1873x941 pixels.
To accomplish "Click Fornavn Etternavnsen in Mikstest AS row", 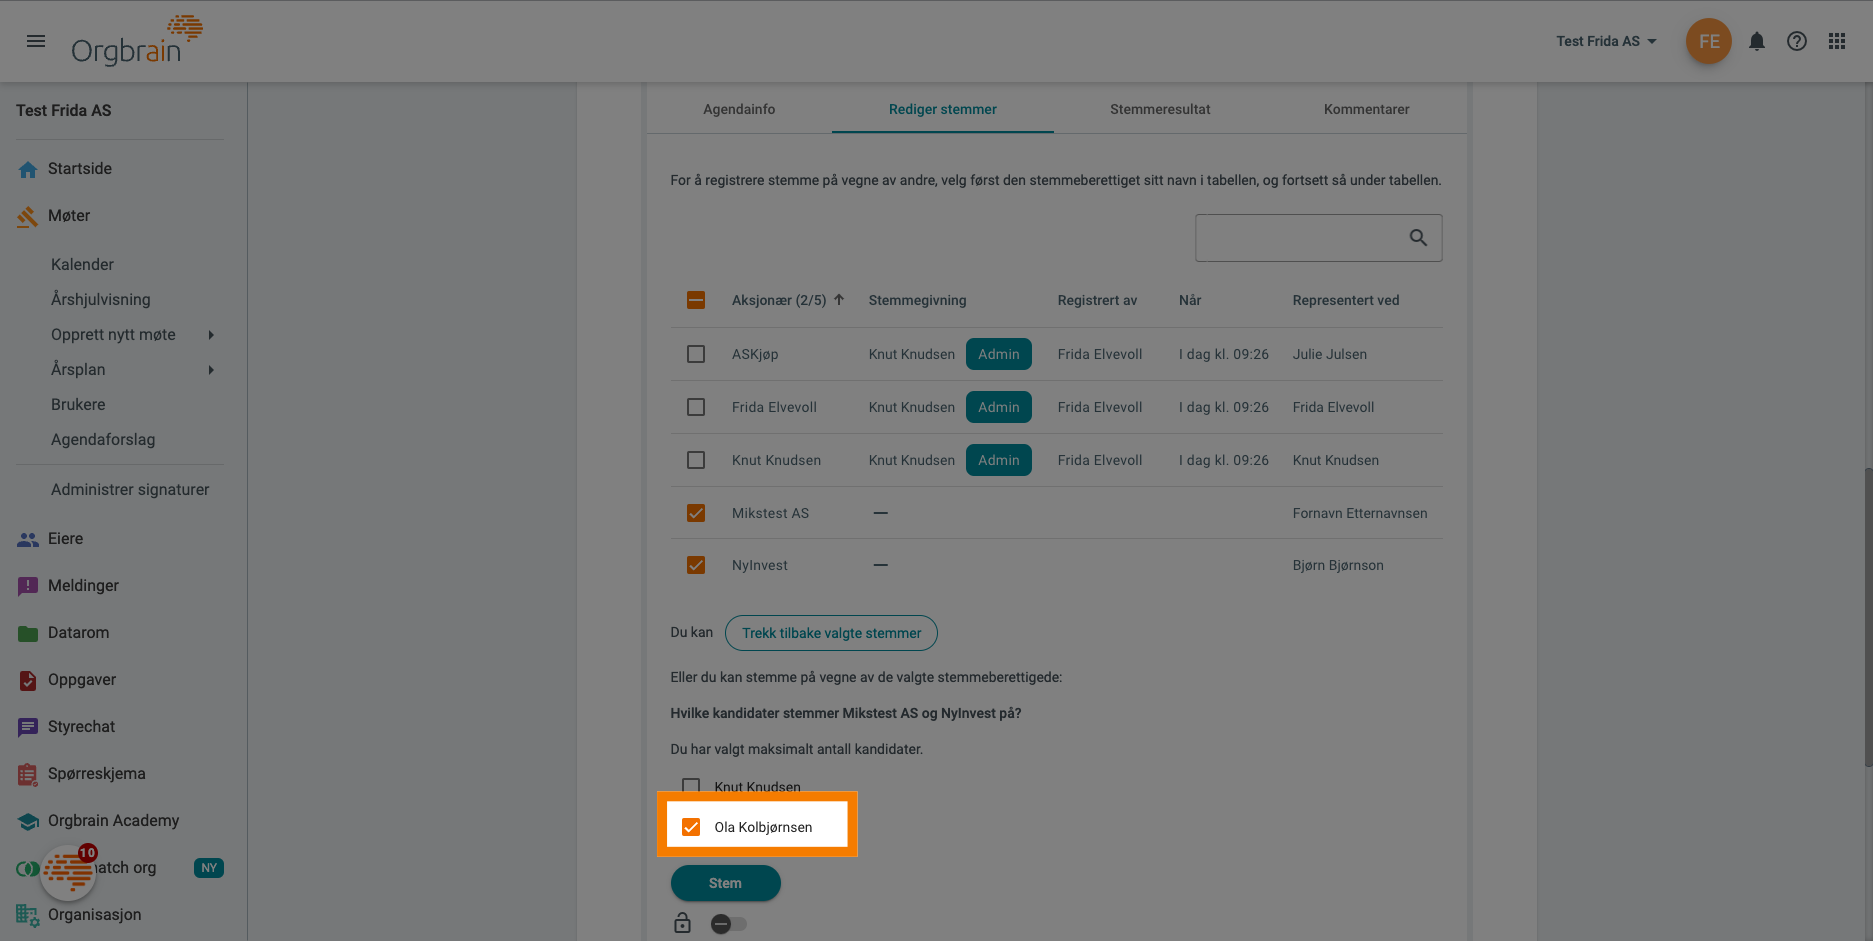I will (x=1360, y=513).
